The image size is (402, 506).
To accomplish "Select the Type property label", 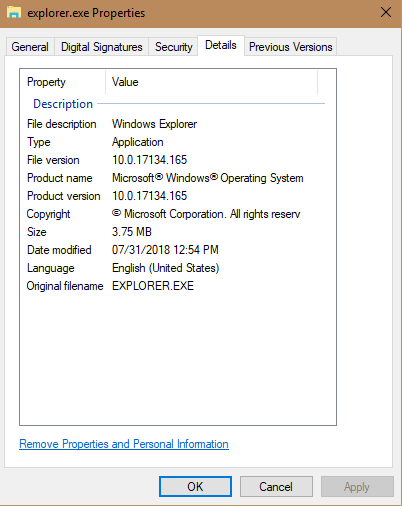I will pyautogui.click(x=39, y=142).
